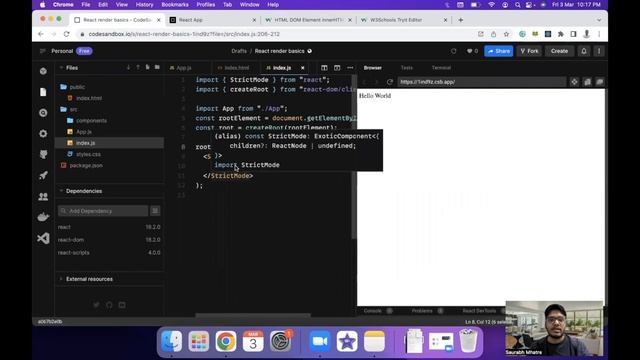Screen dimensions: 640x360
Task: Click the second editor layout icon
Action: [337, 68]
